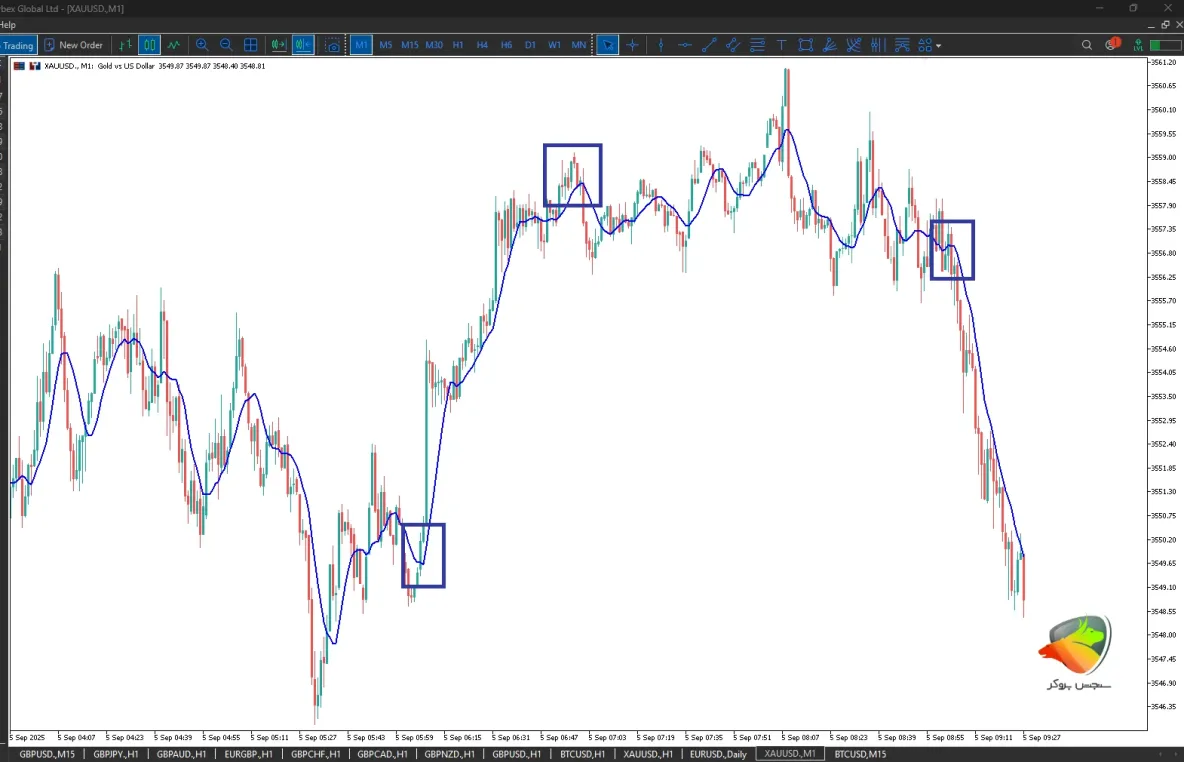The width and height of the screenshot is (1184, 762).
Task: Select the H1 timeframe
Action: pos(458,45)
